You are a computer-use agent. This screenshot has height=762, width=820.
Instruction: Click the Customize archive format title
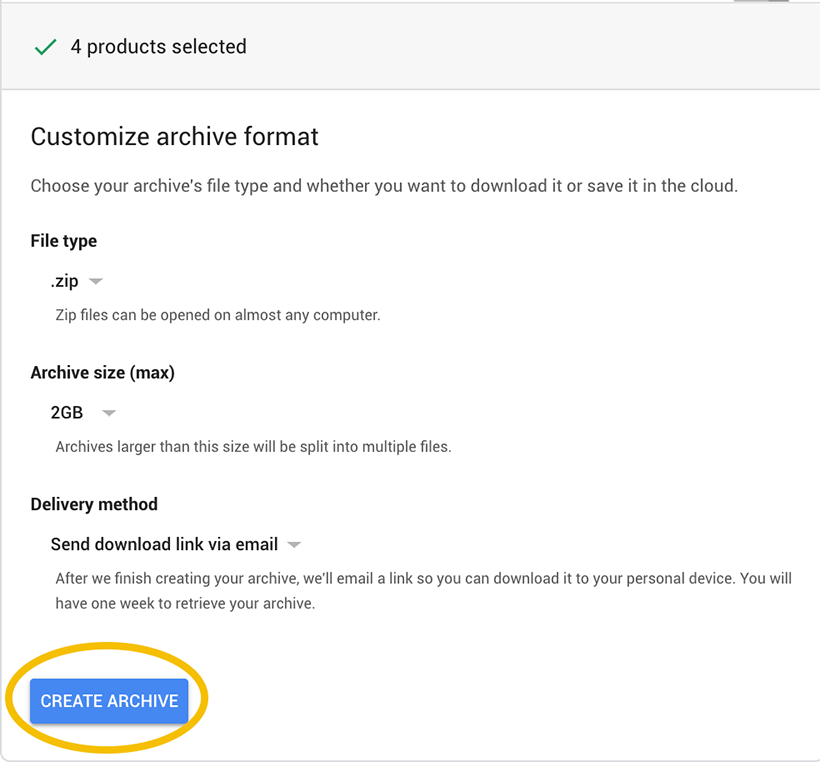pyautogui.click(x=174, y=137)
